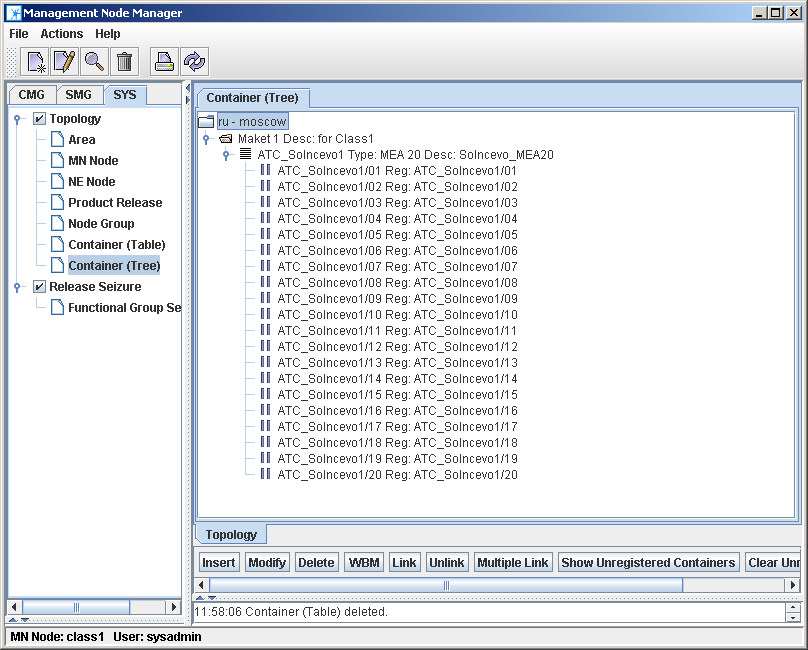Select row ATC_Solncevo1/03 Reg: ATC_Solncevo1/03
The height and width of the screenshot is (650, 808).
click(x=397, y=203)
